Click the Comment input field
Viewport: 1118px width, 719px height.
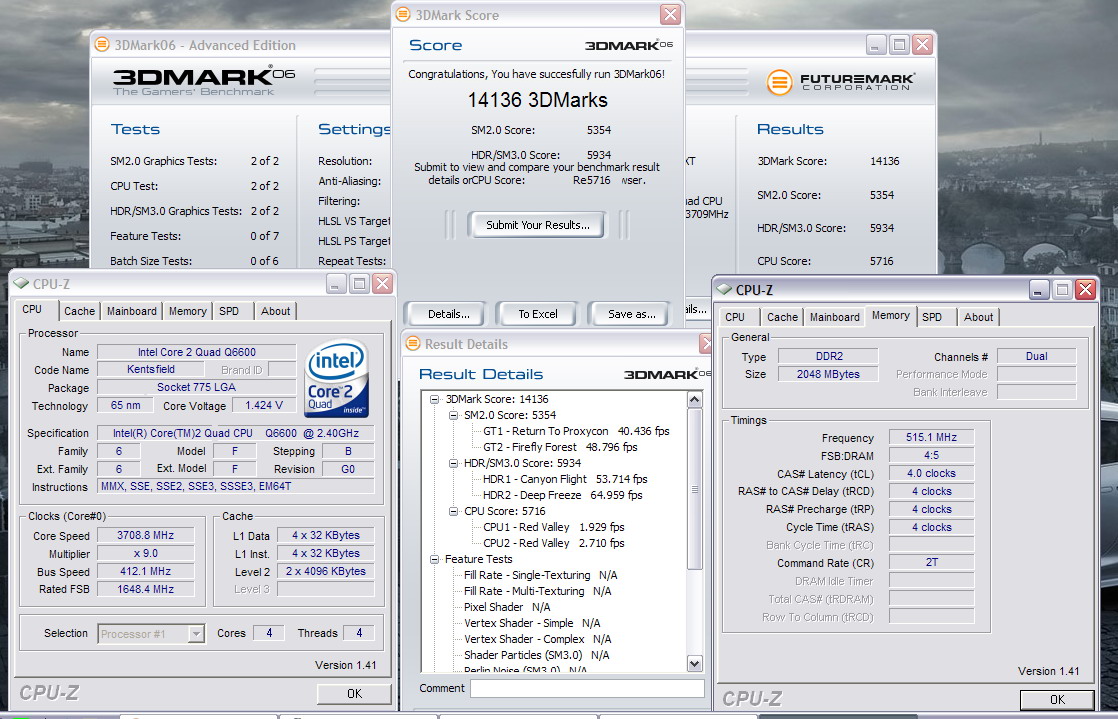tap(587, 688)
